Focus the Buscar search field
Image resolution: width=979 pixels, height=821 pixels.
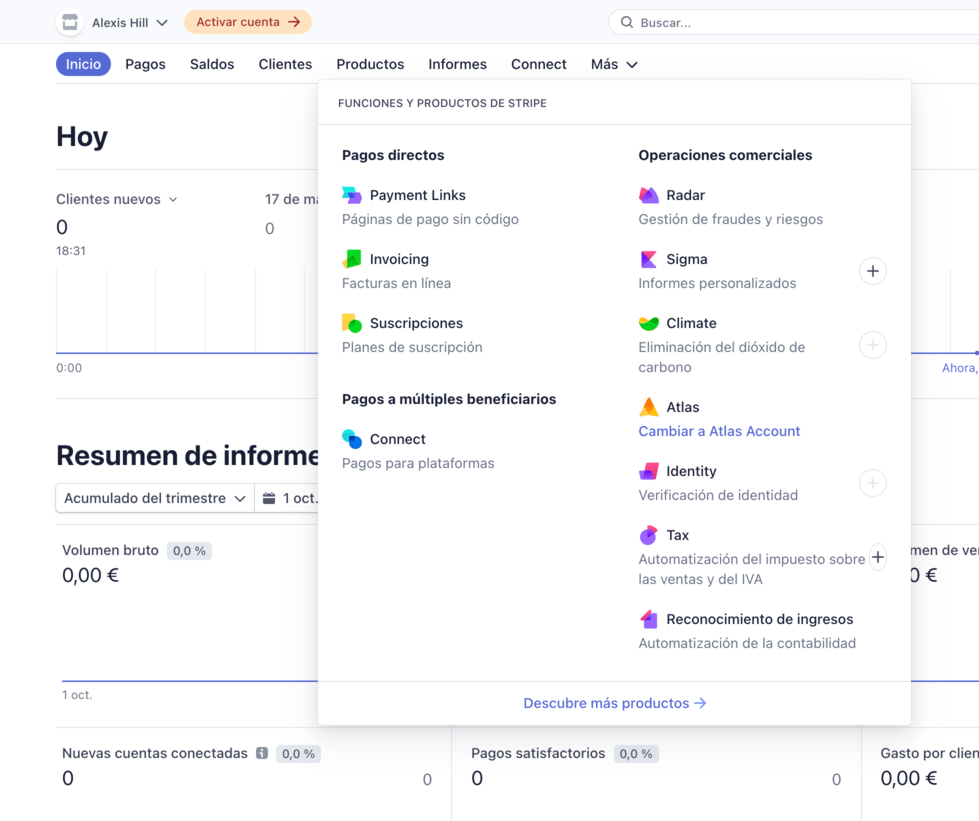pos(790,22)
